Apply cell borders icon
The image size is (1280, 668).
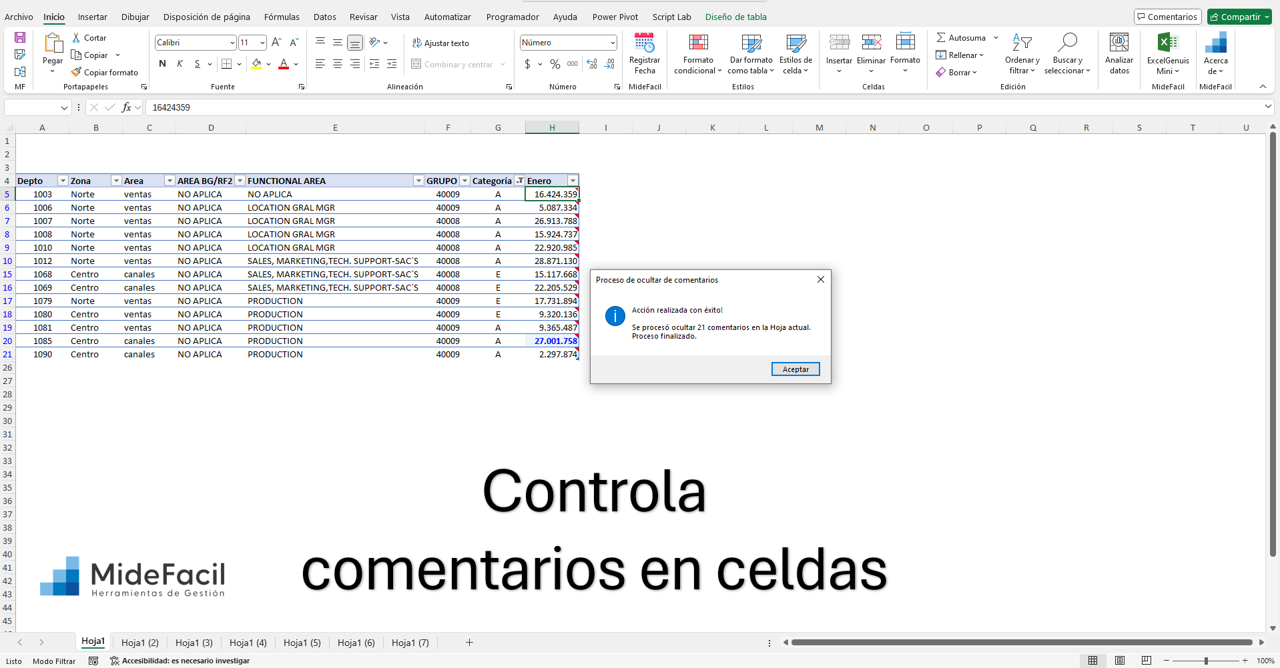coord(227,64)
